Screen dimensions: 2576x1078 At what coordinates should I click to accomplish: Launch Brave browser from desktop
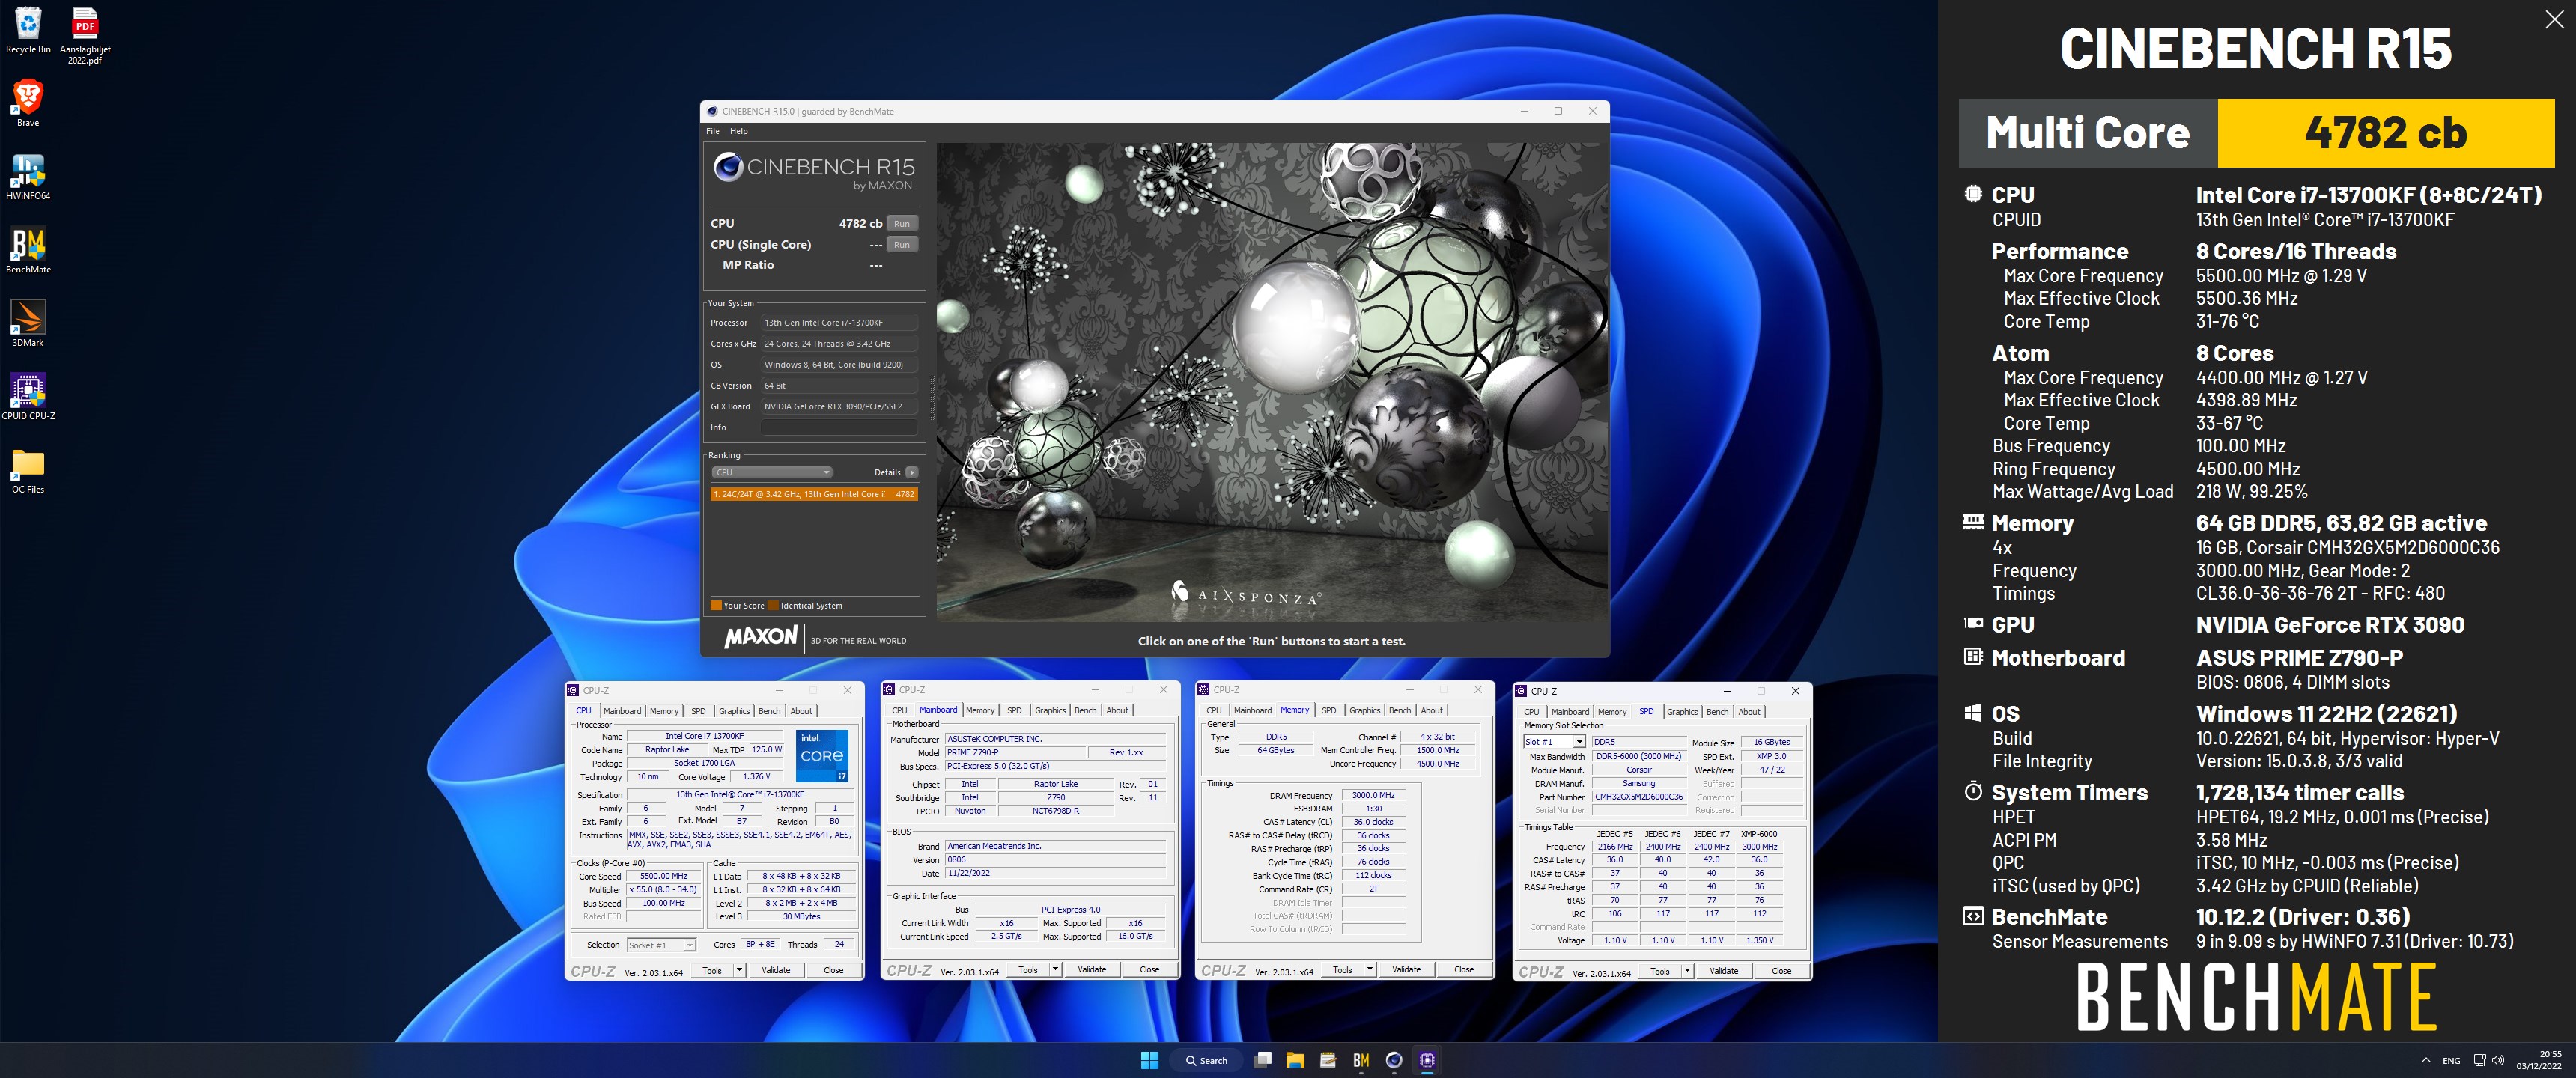28,102
